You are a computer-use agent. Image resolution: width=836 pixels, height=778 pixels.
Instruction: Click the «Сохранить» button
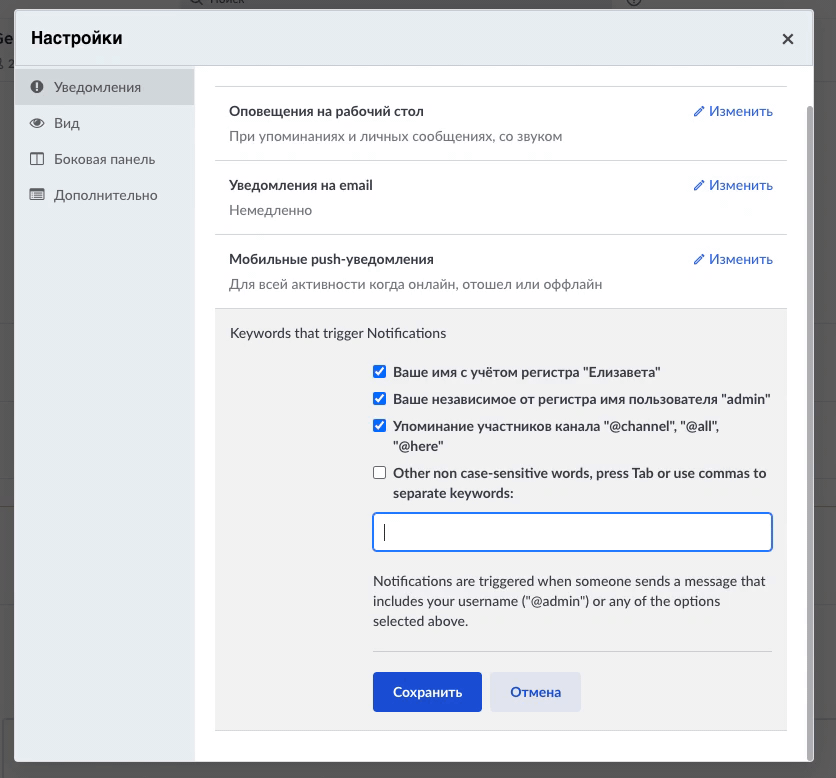(x=427, y=691)
